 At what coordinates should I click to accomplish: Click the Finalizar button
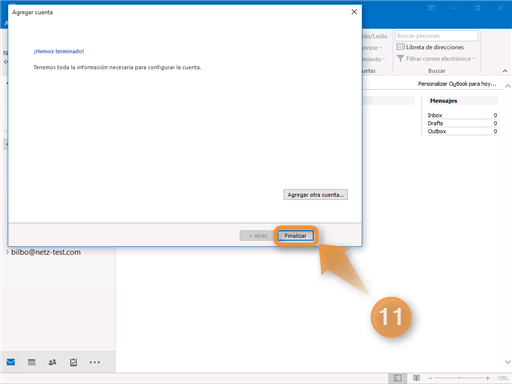pos(295,236)
